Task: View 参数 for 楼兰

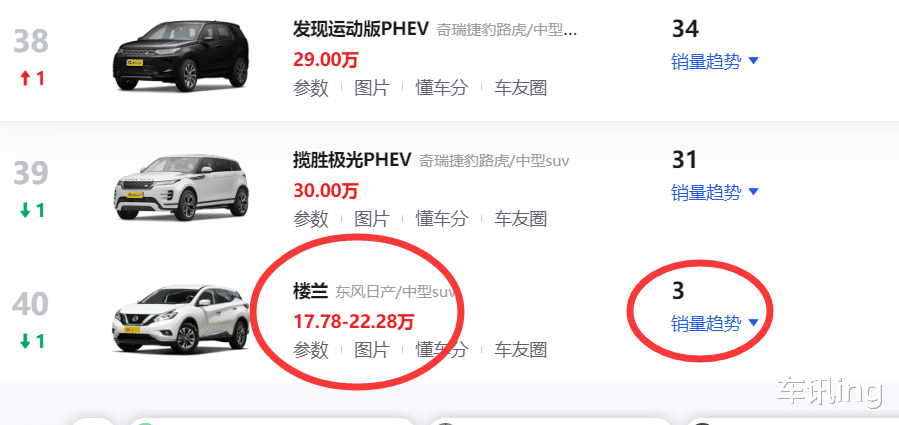Action: pos(311,349)
